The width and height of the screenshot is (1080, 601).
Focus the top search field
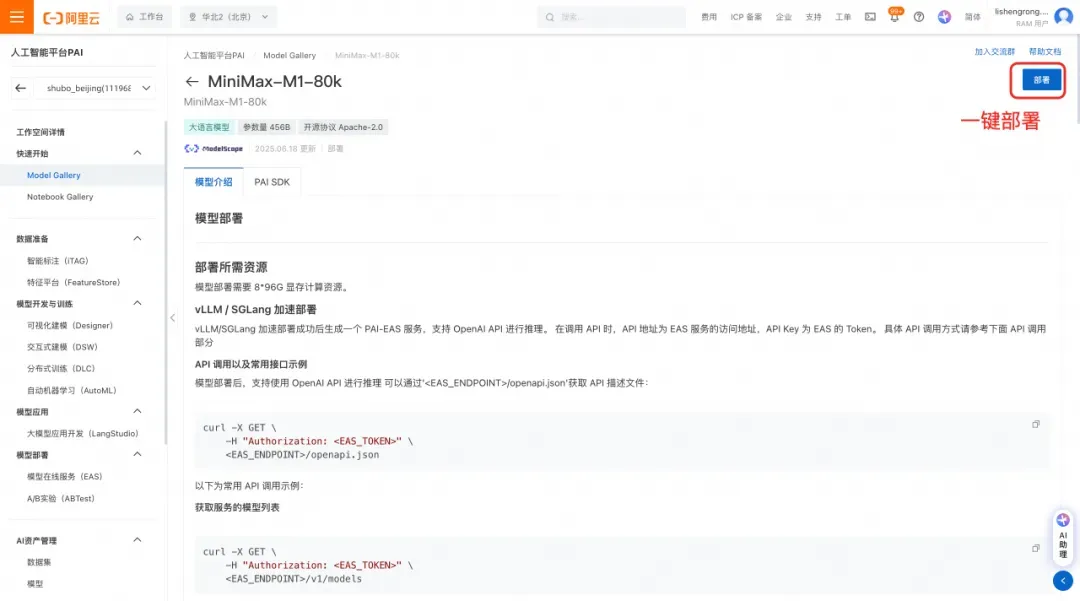pos(611,17)
